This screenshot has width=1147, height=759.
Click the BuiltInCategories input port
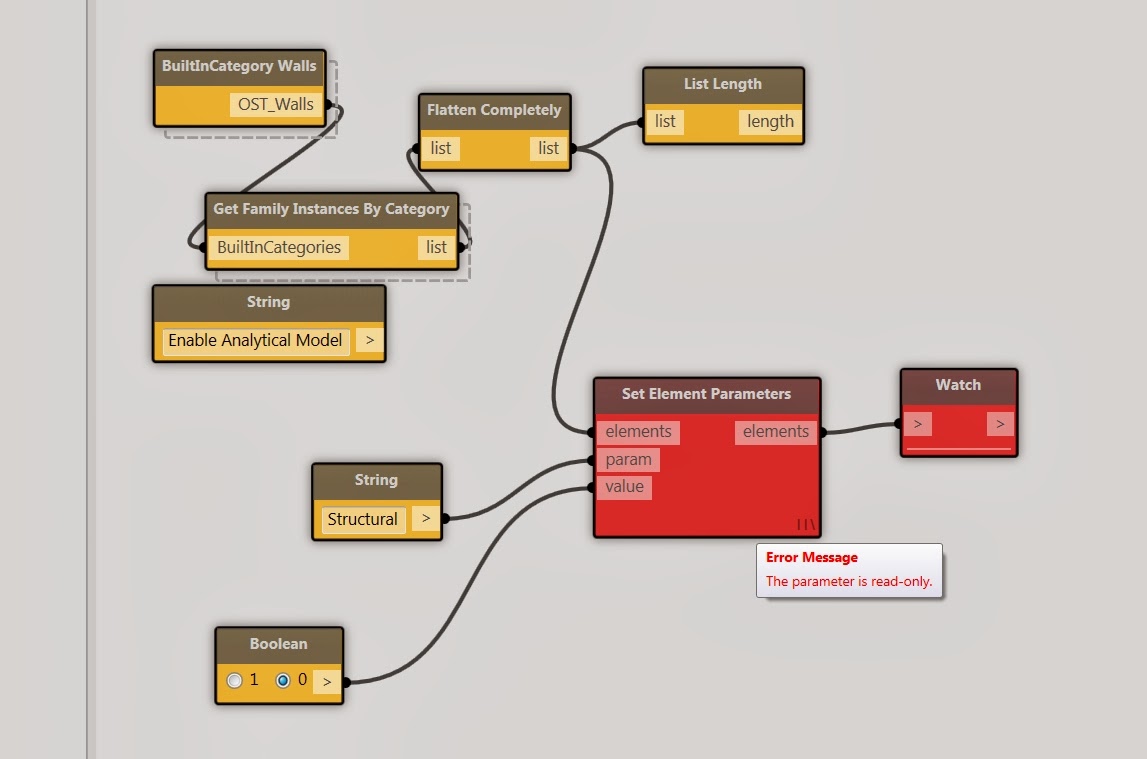point(279,247)
